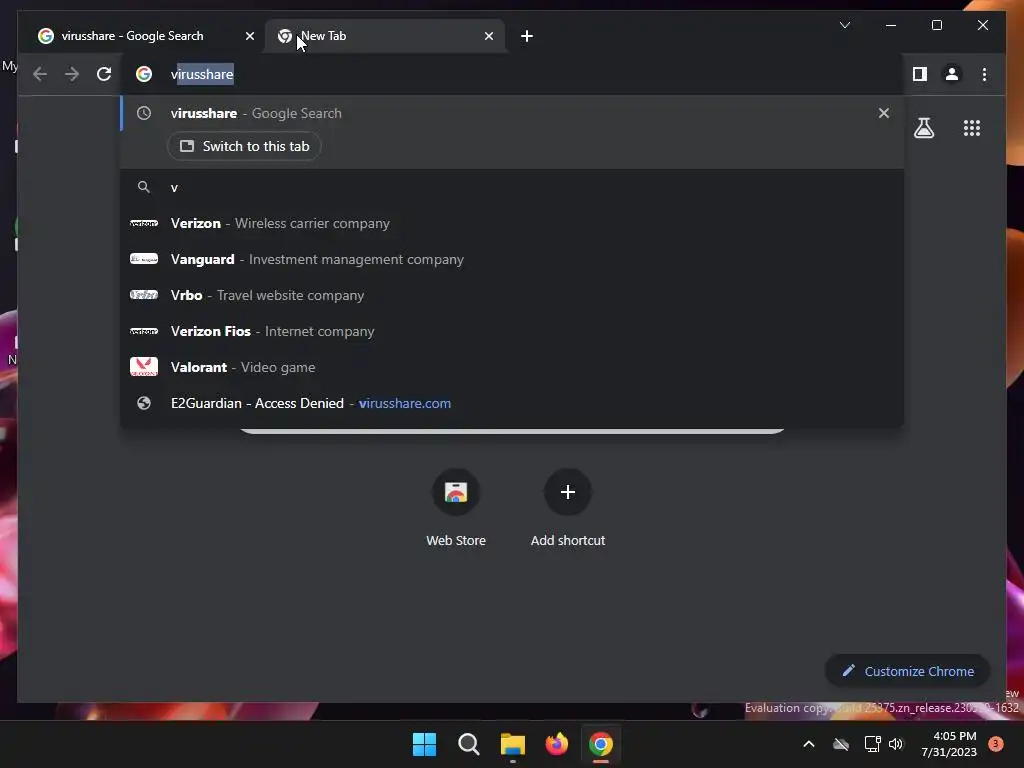
Task: Click the Customize Chrome button
Action: 908,671
